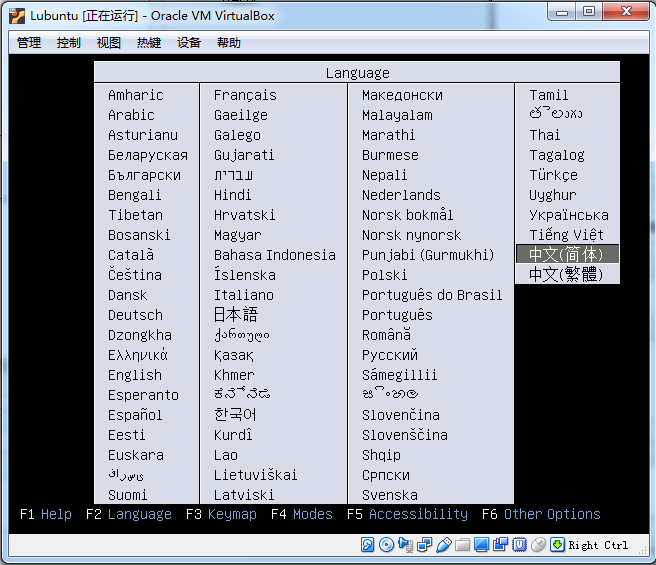The image size is (656, 565).
Task: Select Svenska from language list
Action: click(390, 495)
